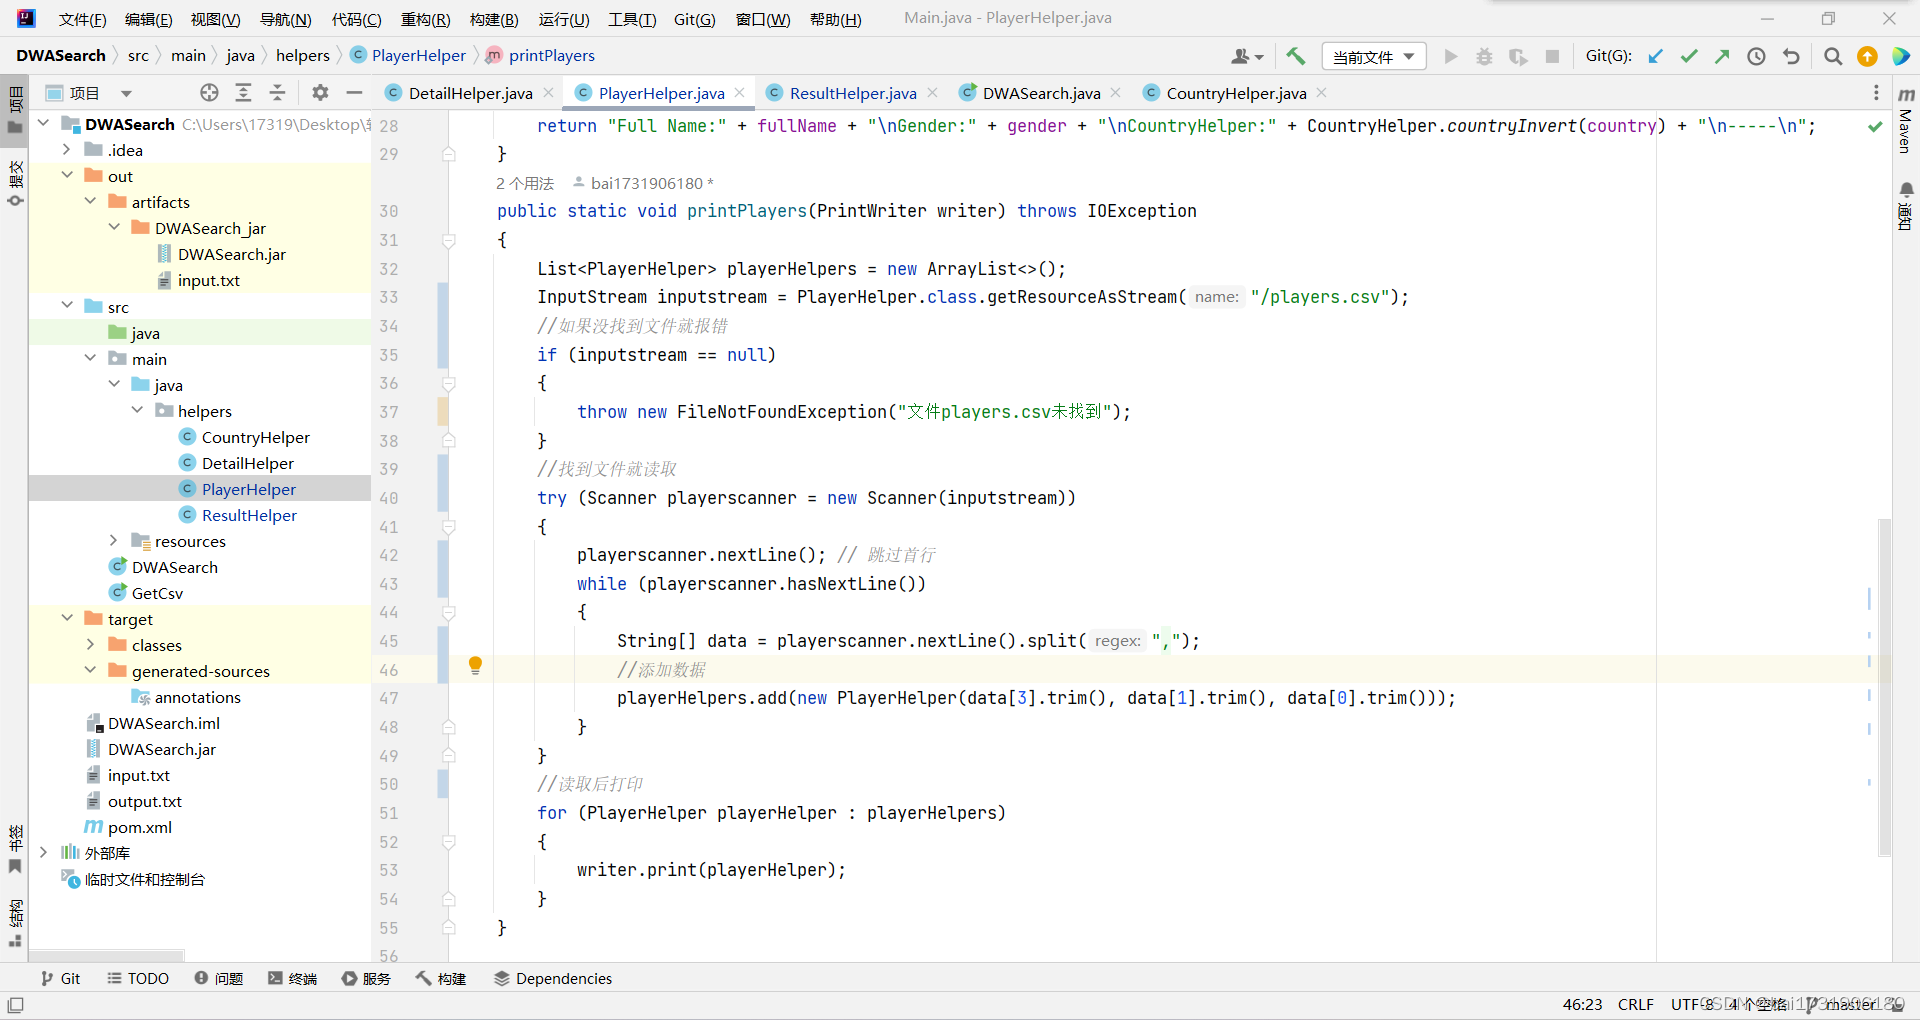This screenshot has width=1920, height=1020.
Task: Click the CRLF line separator indicator
Action: [x=1636, y=1004]
